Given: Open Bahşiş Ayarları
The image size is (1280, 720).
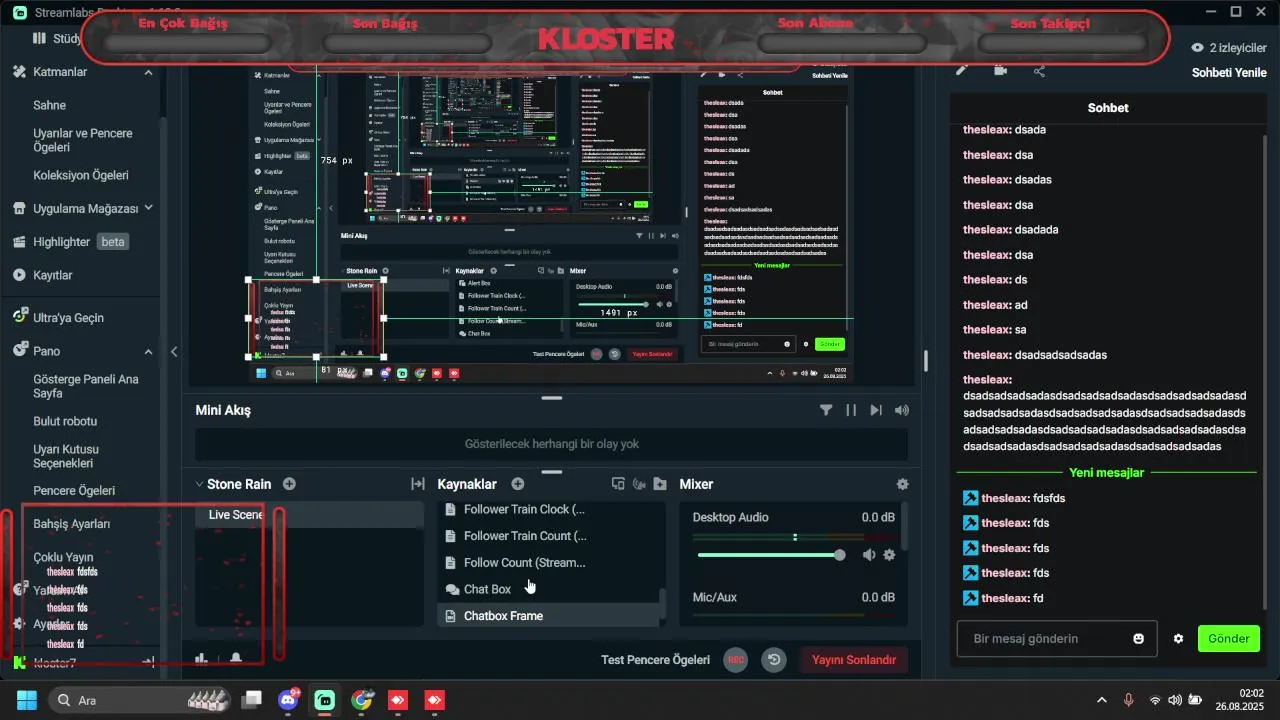Looking at the screenshot, I should tap(72, 524).
